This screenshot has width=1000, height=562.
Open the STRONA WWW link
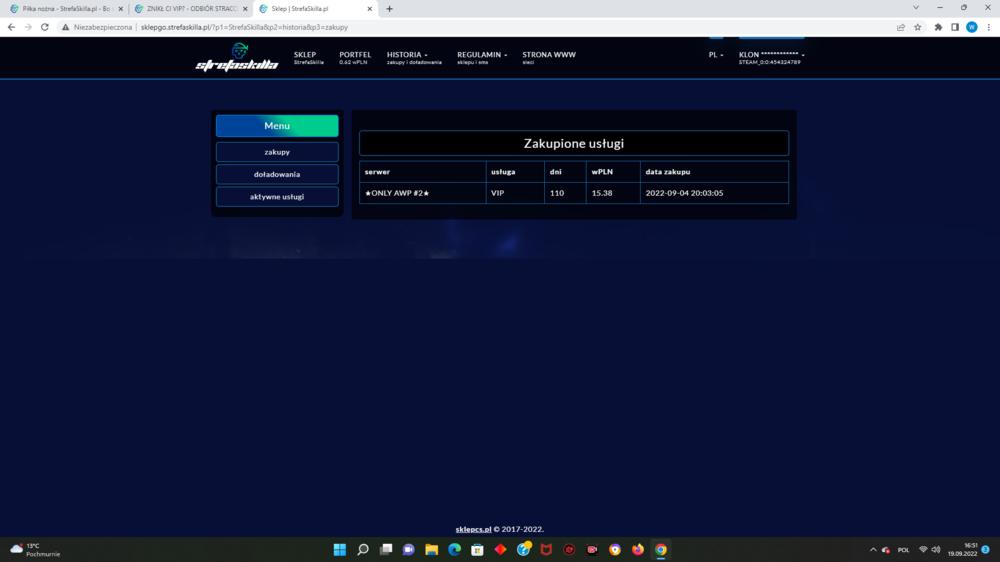548,57
